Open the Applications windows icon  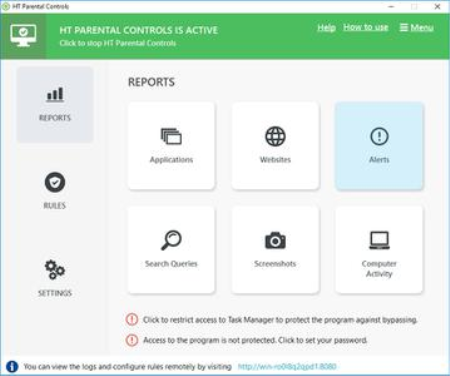pyautogui.click(x=171, y=136)
